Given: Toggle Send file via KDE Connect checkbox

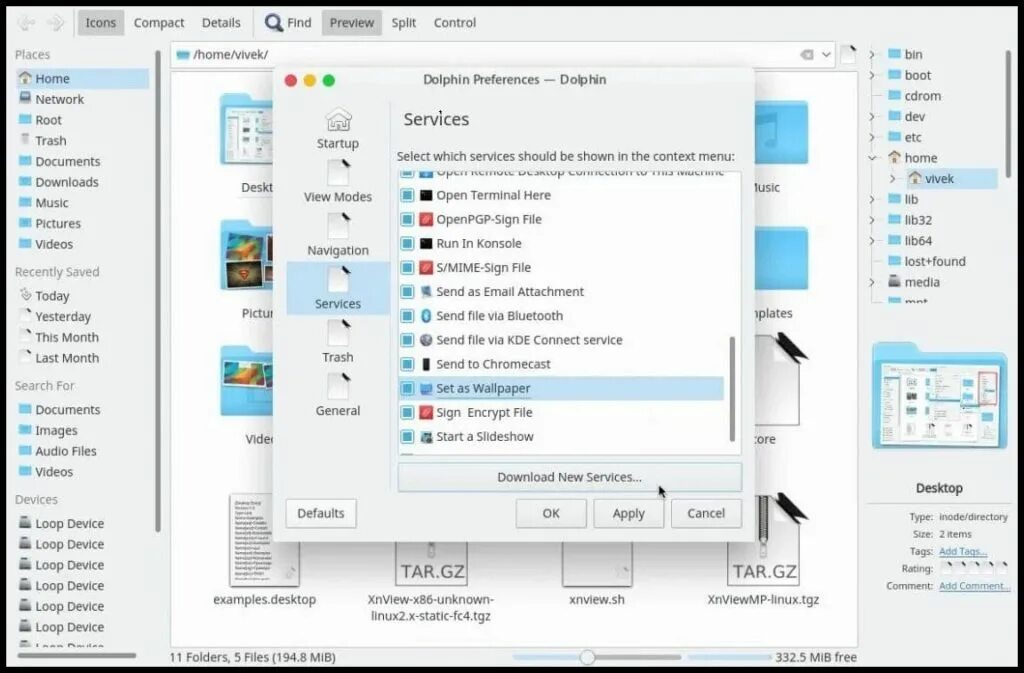Looking at the screenshot, I should [x=407, y=340].
